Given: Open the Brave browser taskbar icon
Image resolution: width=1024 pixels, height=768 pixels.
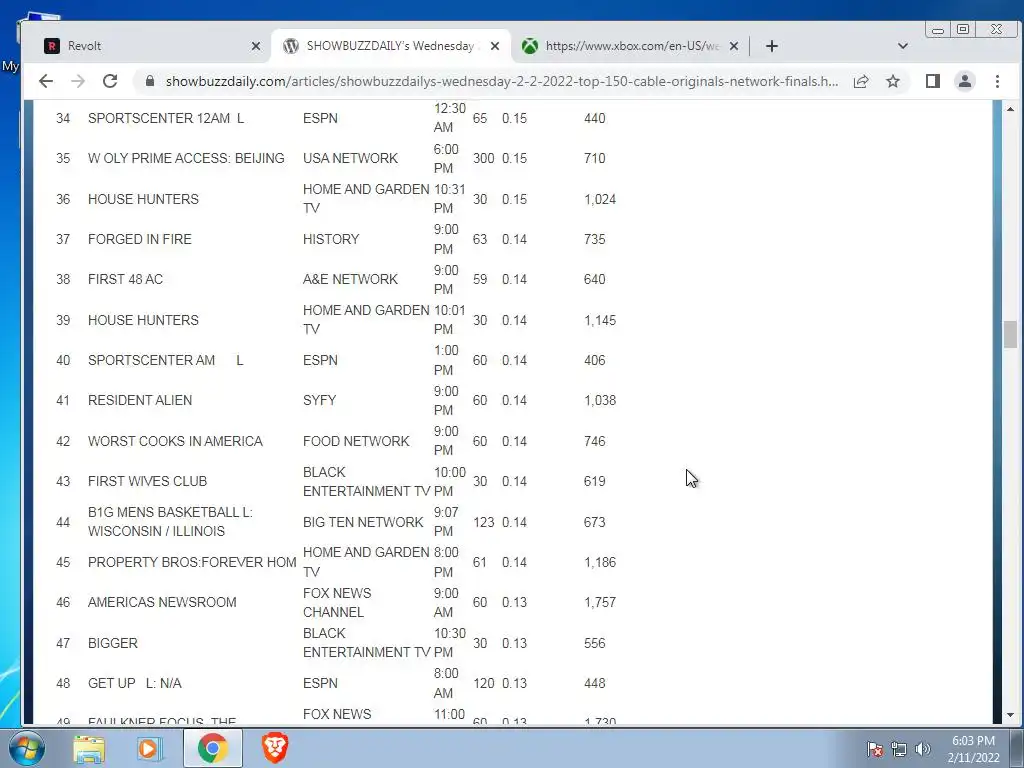Looking at the screenshot, I should click(275, 748).
